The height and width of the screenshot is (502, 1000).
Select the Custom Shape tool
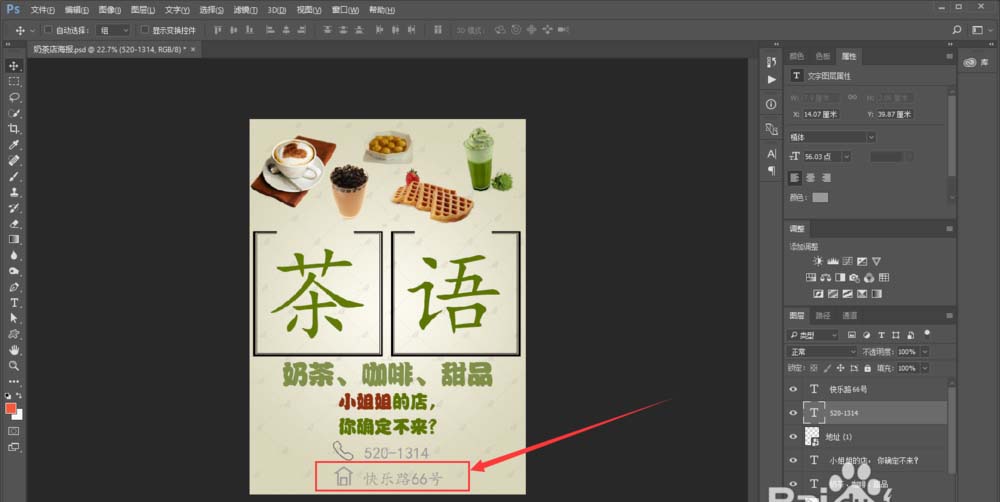tap(13, 334)
